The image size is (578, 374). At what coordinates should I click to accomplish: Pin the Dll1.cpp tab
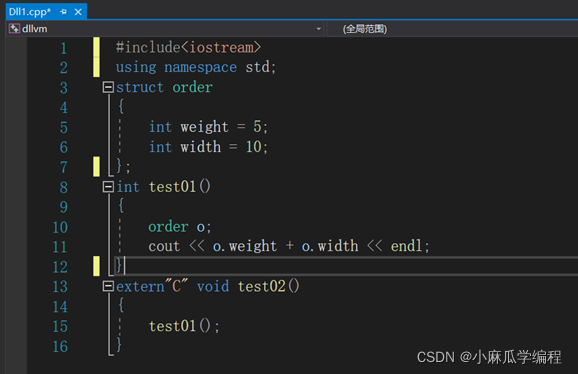tap(63, 12)
